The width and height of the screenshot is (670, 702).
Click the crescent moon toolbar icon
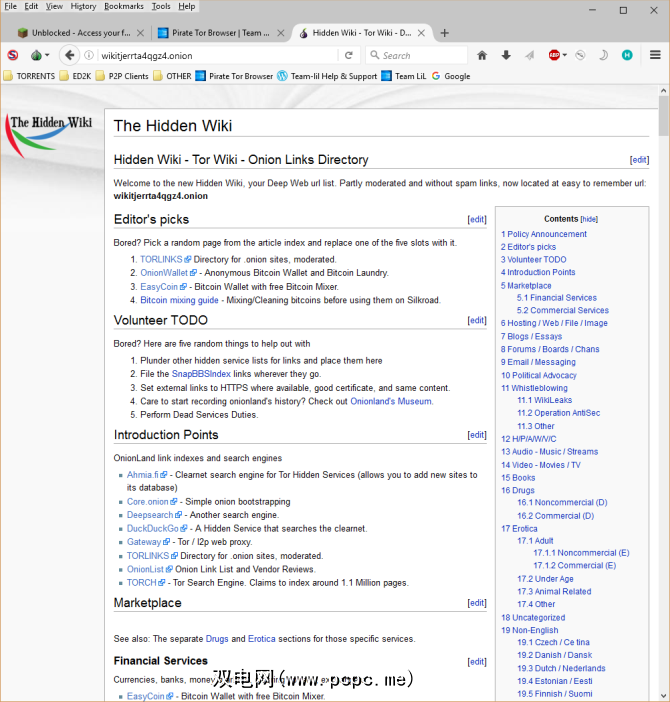[x=603, y=56]
